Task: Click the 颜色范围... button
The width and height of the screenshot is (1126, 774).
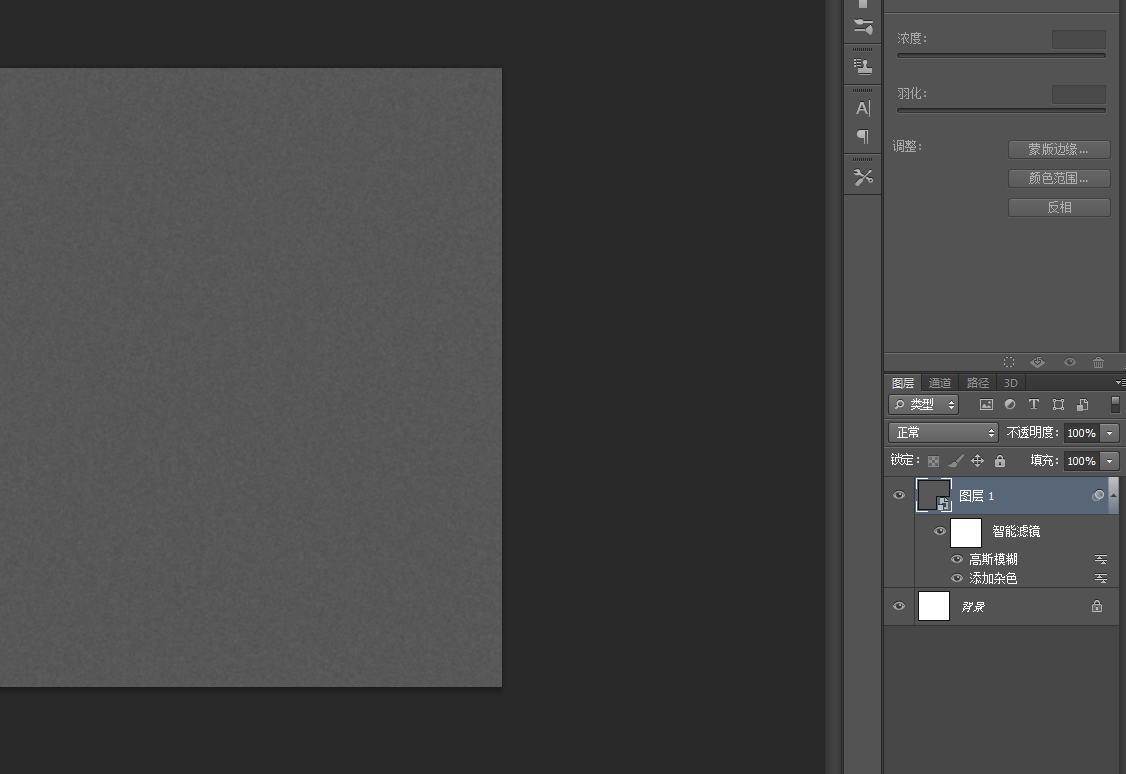Action: pos(1059,178)
